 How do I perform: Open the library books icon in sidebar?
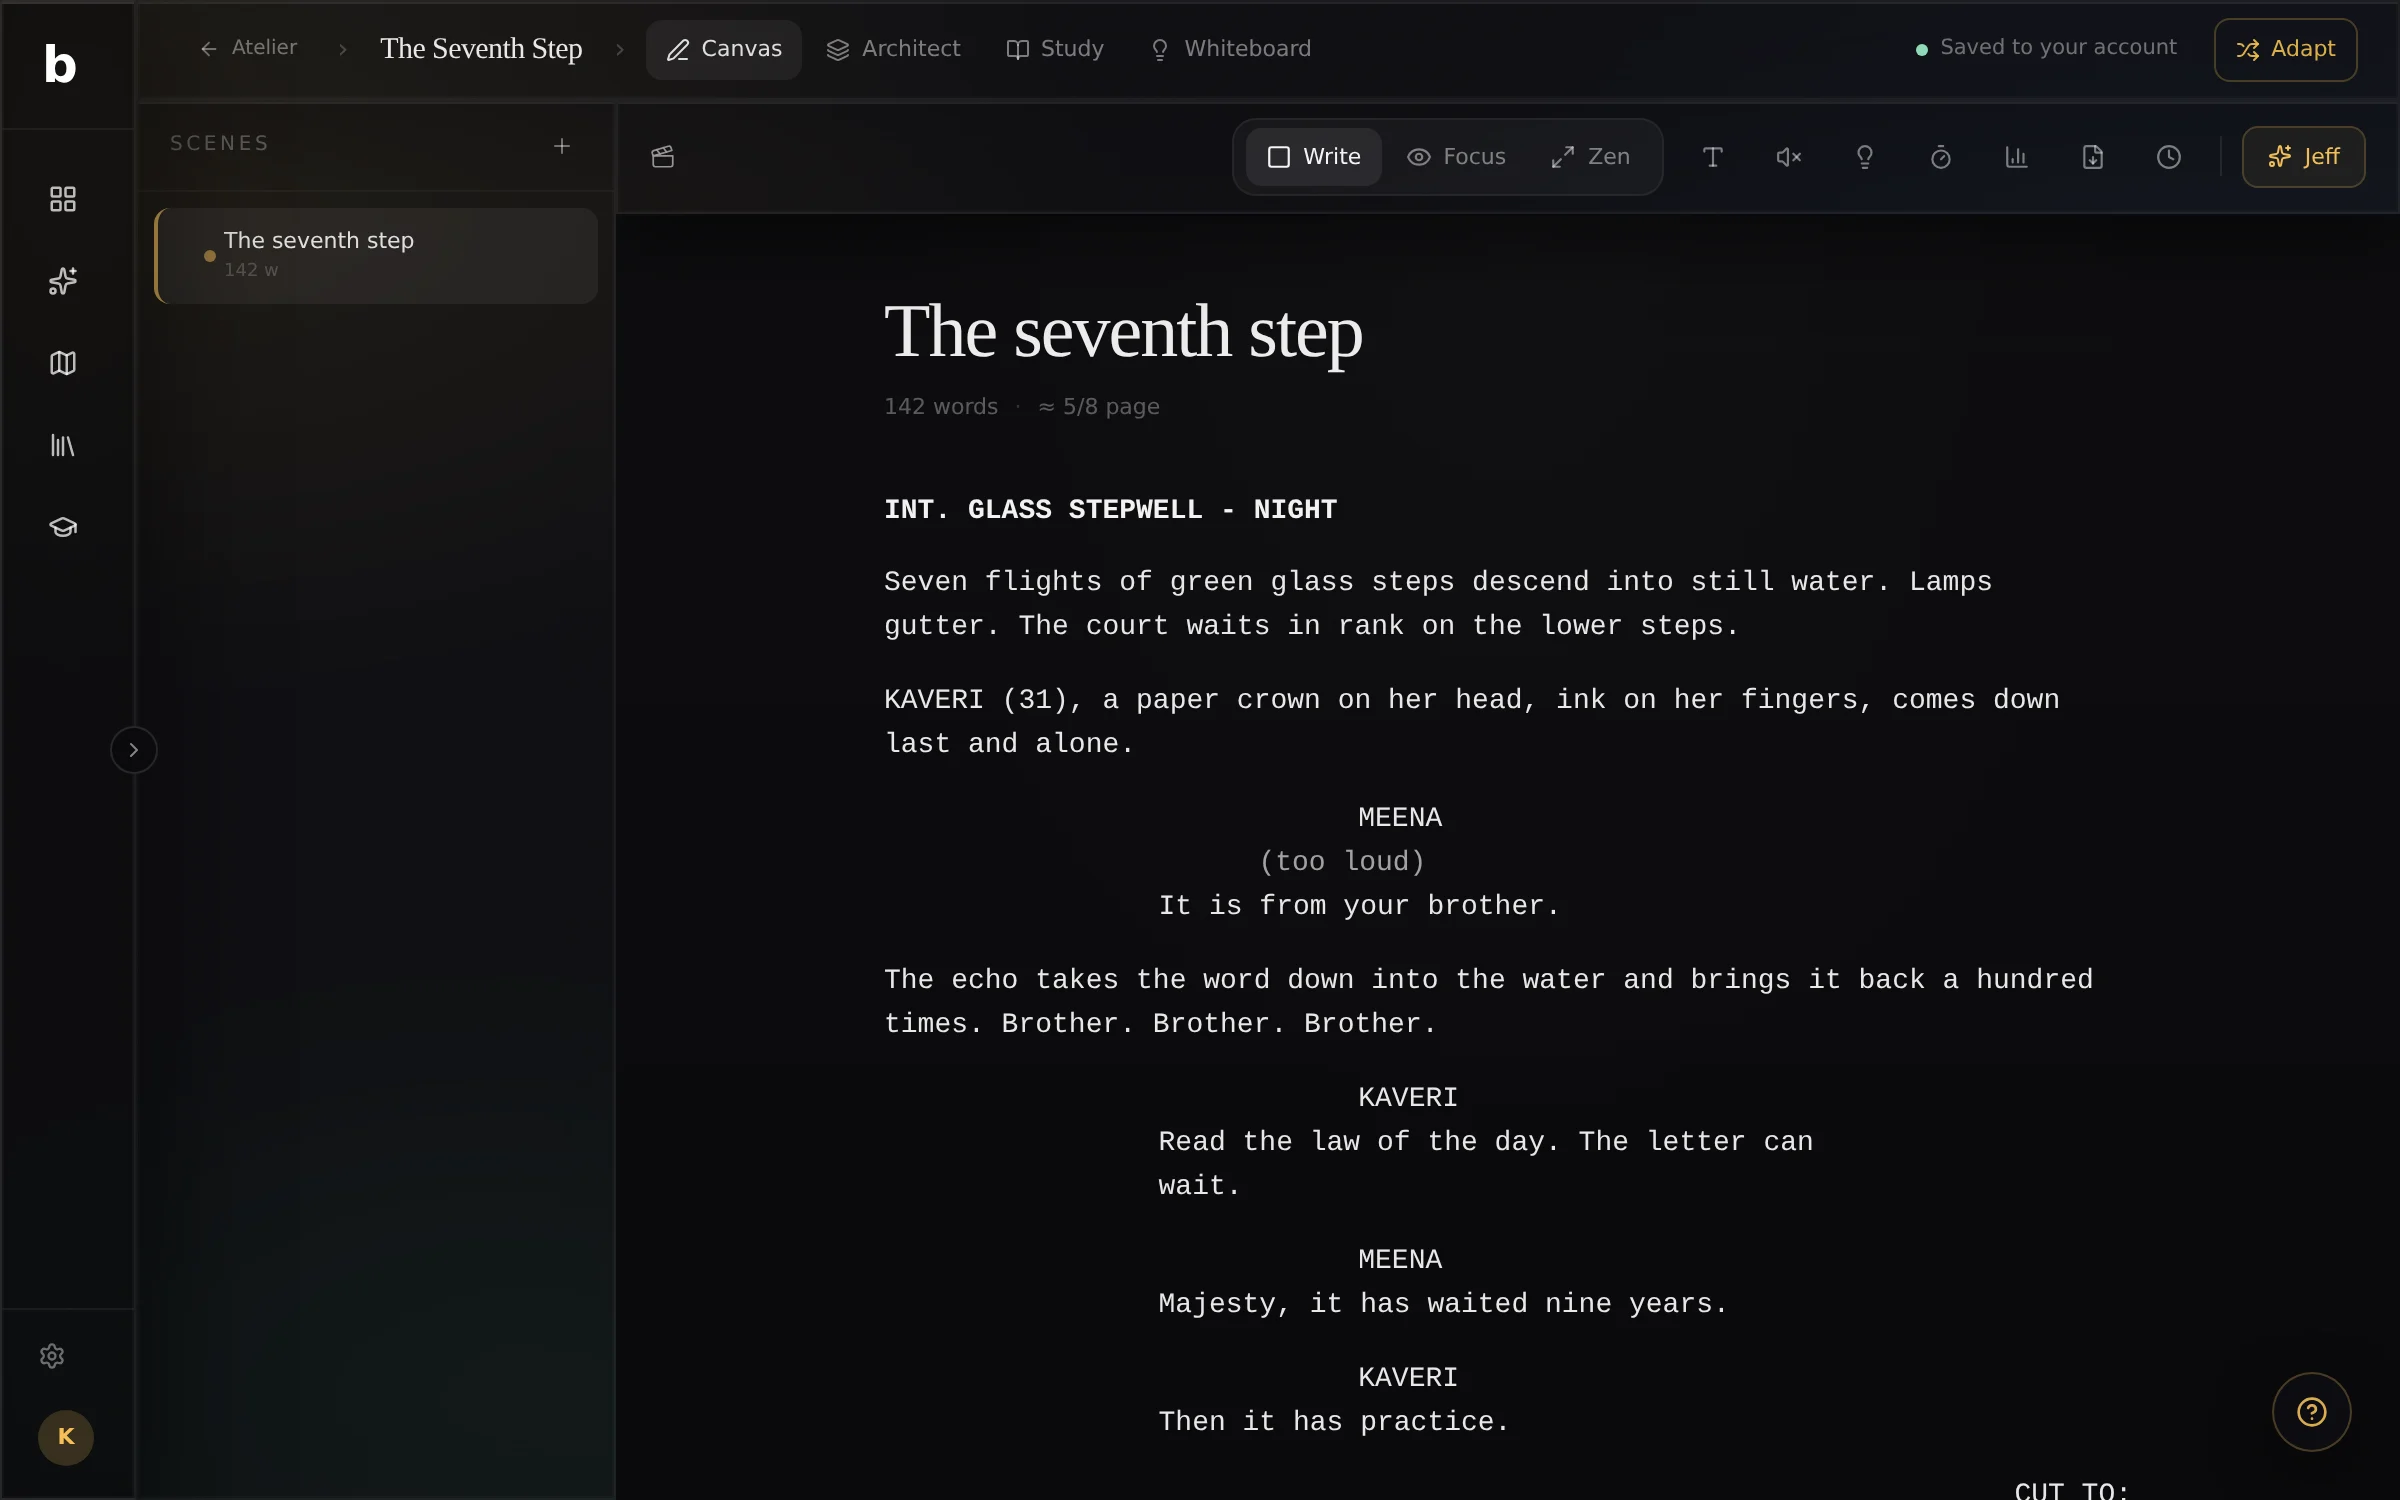click(63, 445)
